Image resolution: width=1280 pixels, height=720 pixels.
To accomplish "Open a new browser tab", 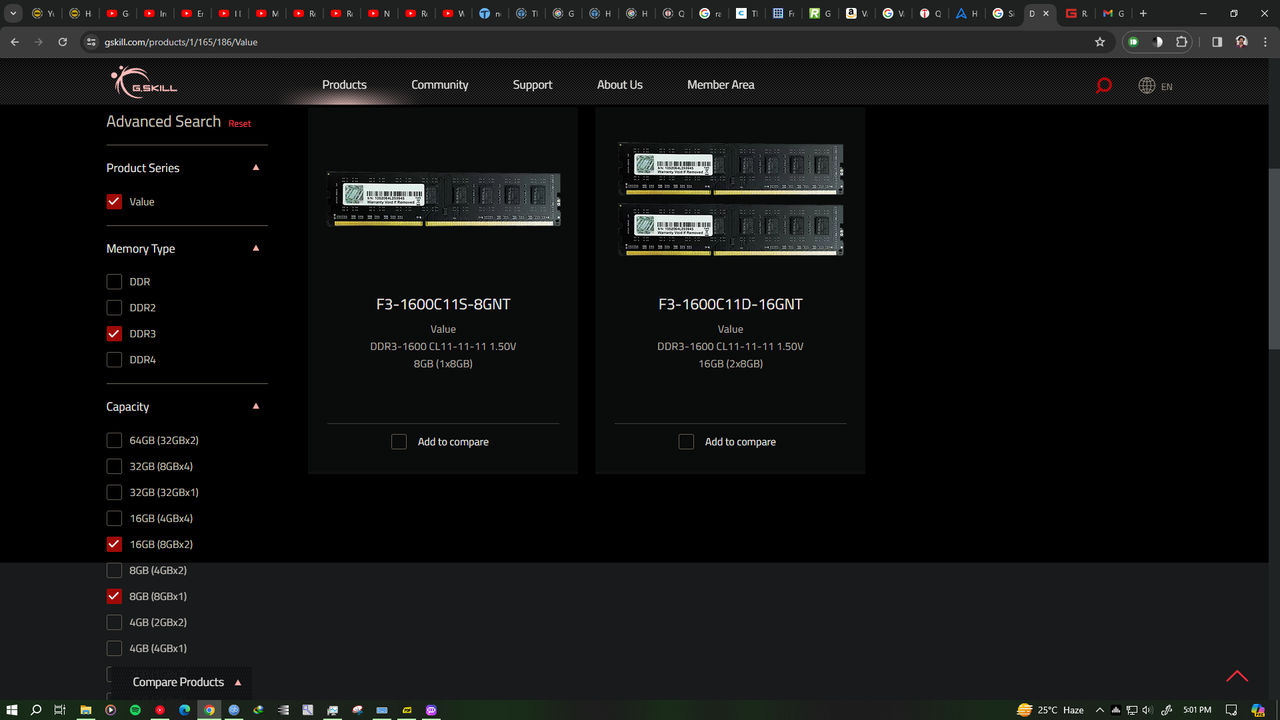I will coord(1143,14).
